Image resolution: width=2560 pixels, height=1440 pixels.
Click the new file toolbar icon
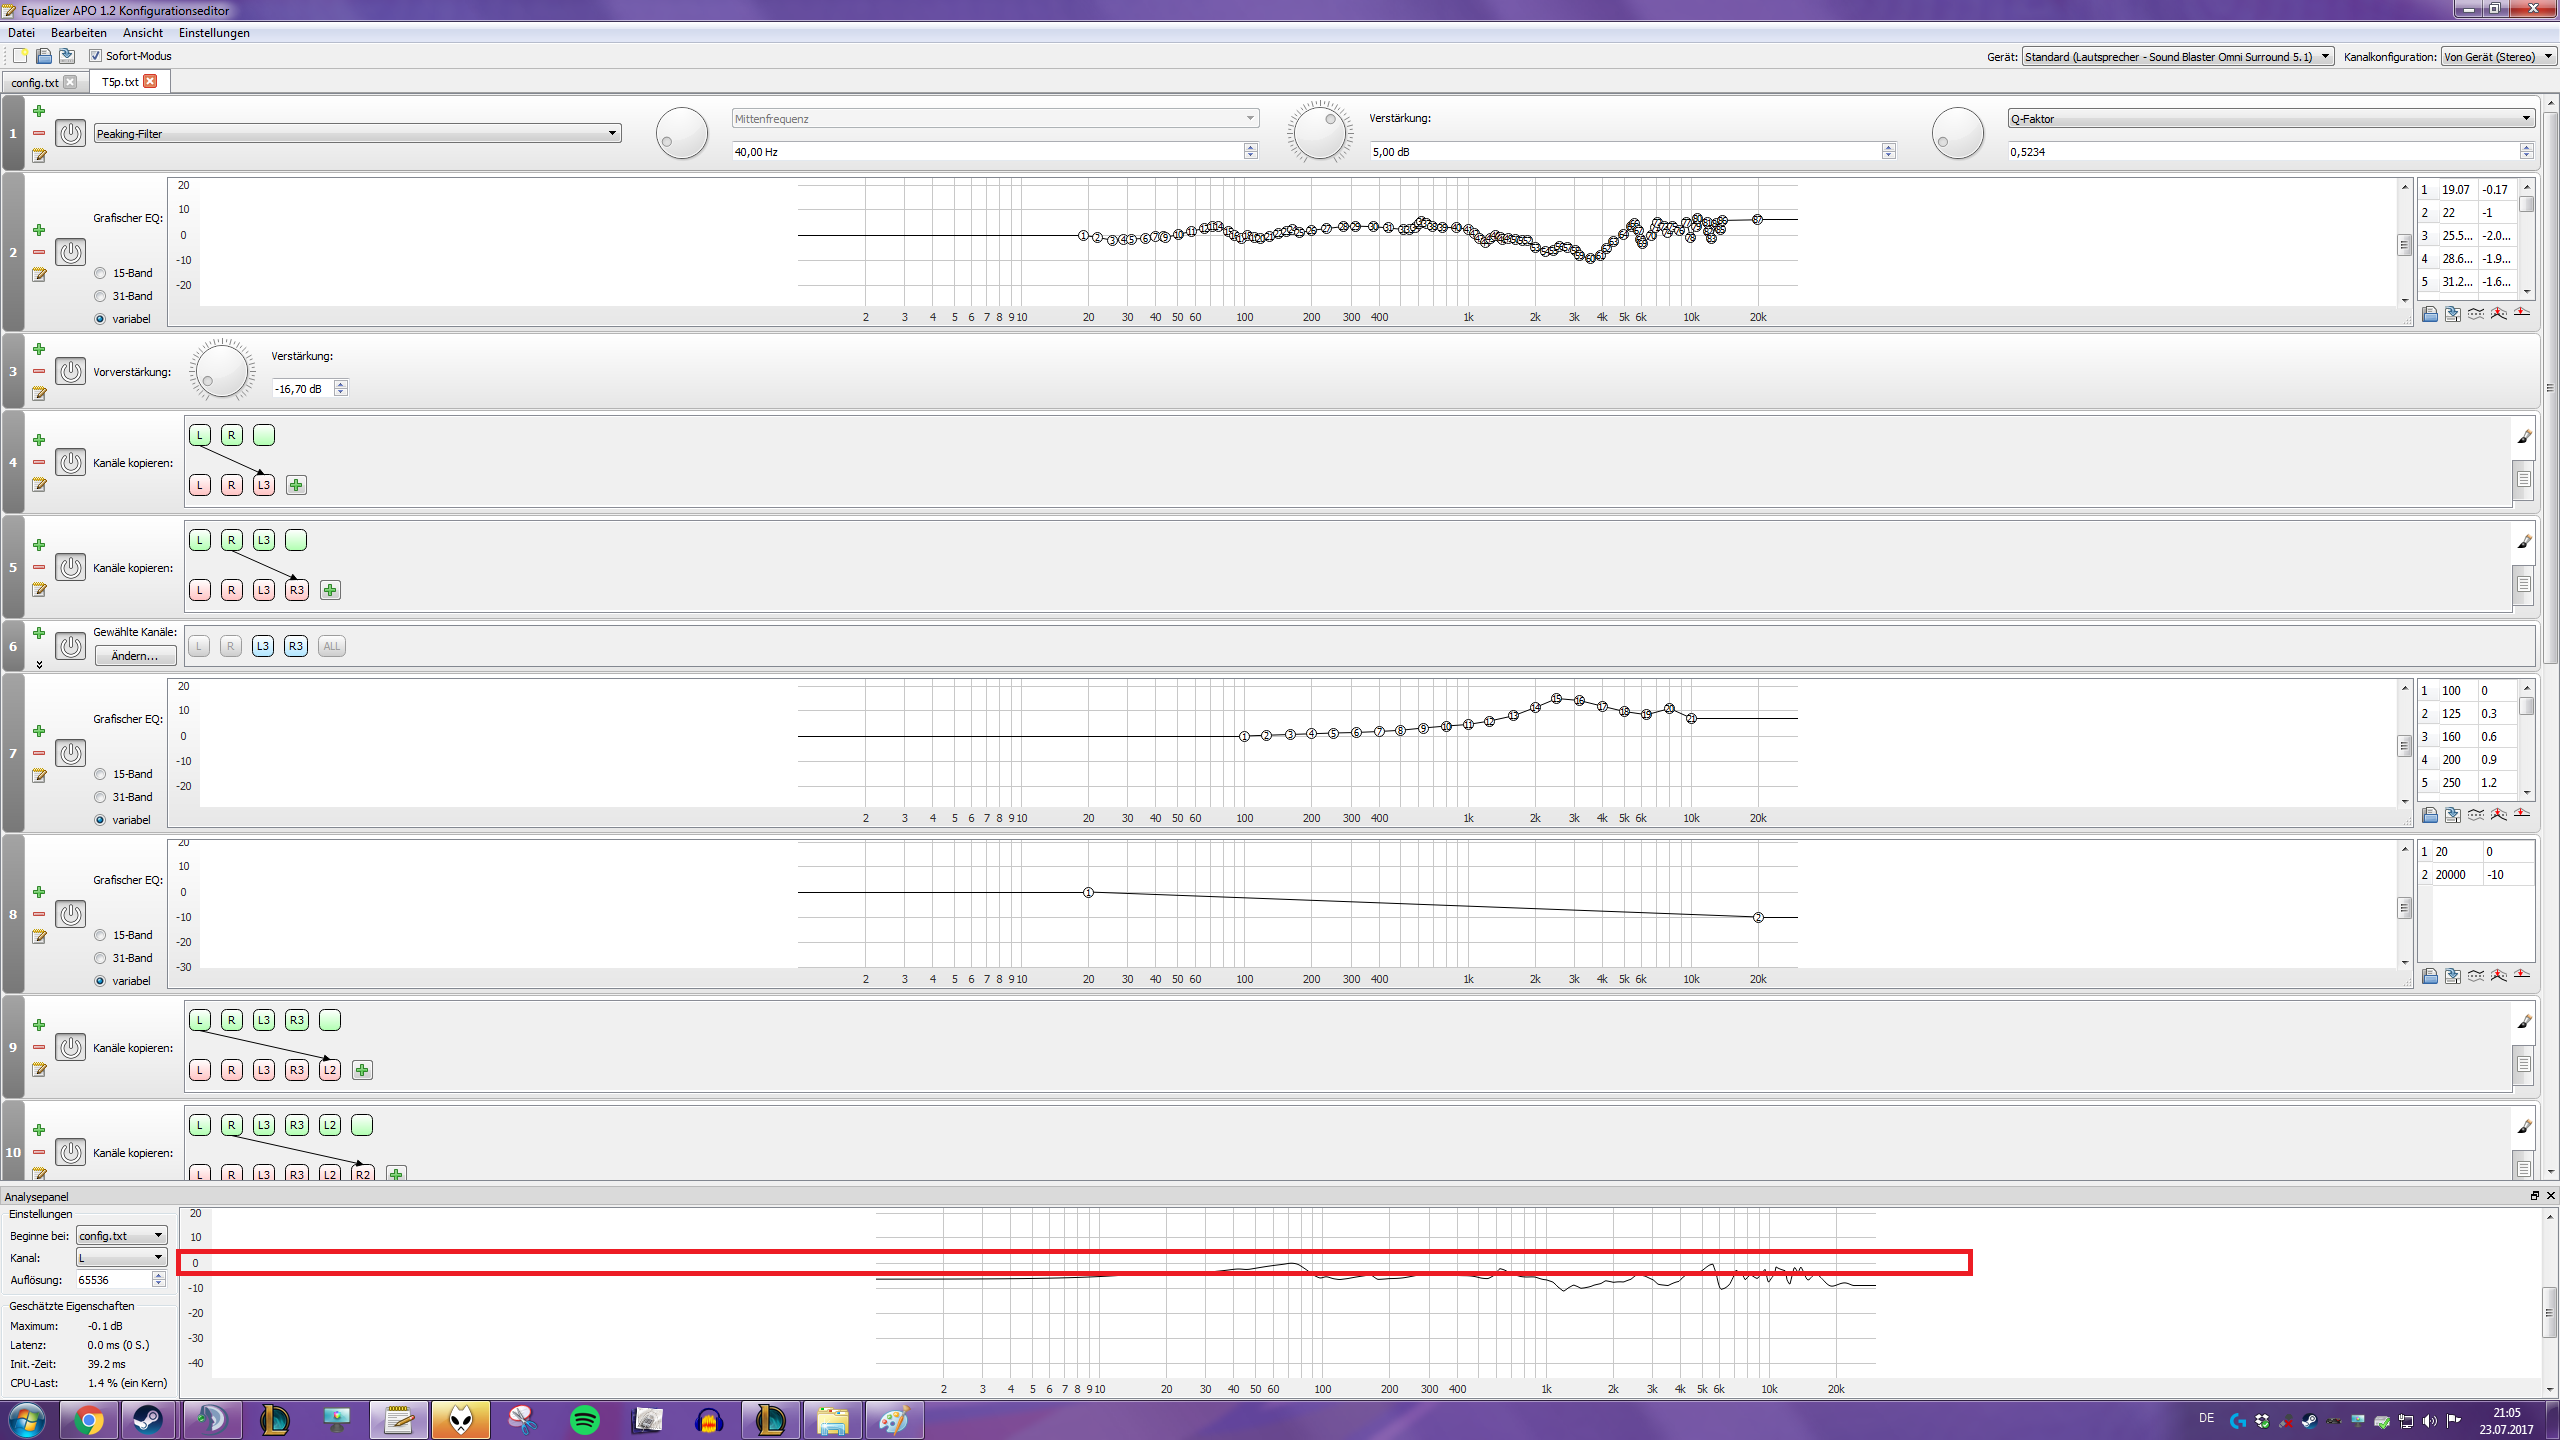[x=20, y=56]
